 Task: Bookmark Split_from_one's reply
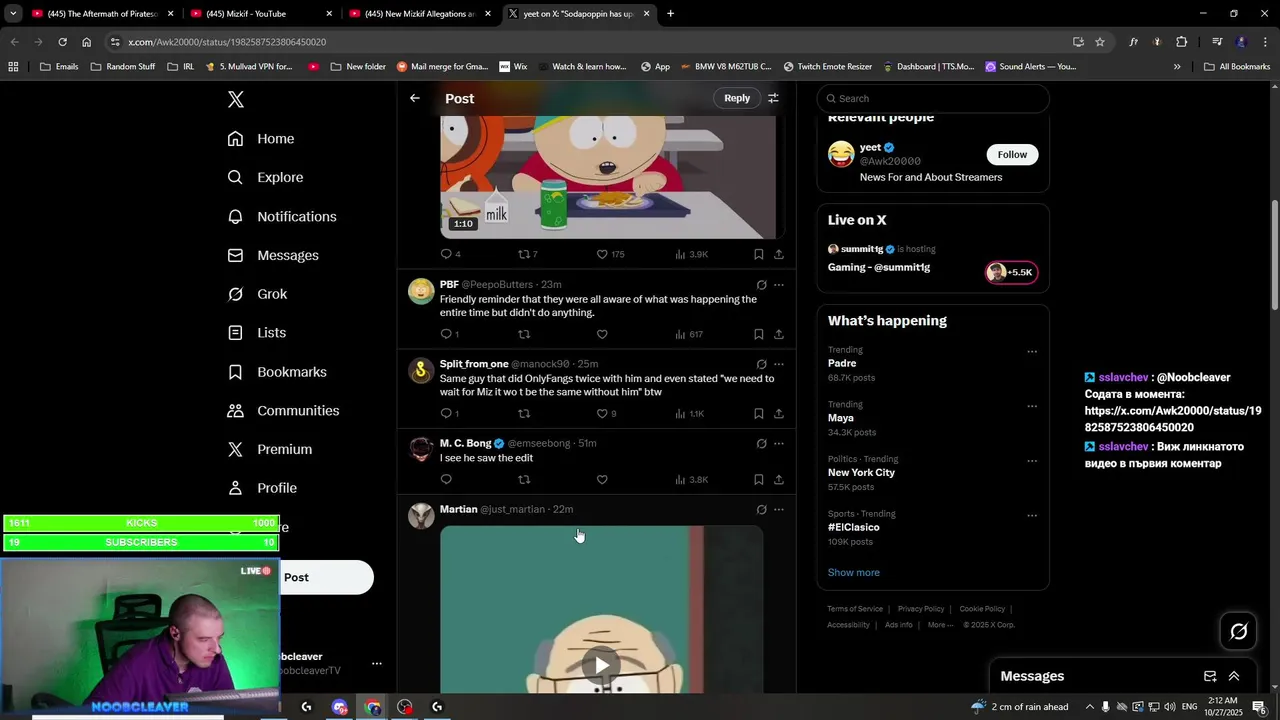tap(758, 413)
